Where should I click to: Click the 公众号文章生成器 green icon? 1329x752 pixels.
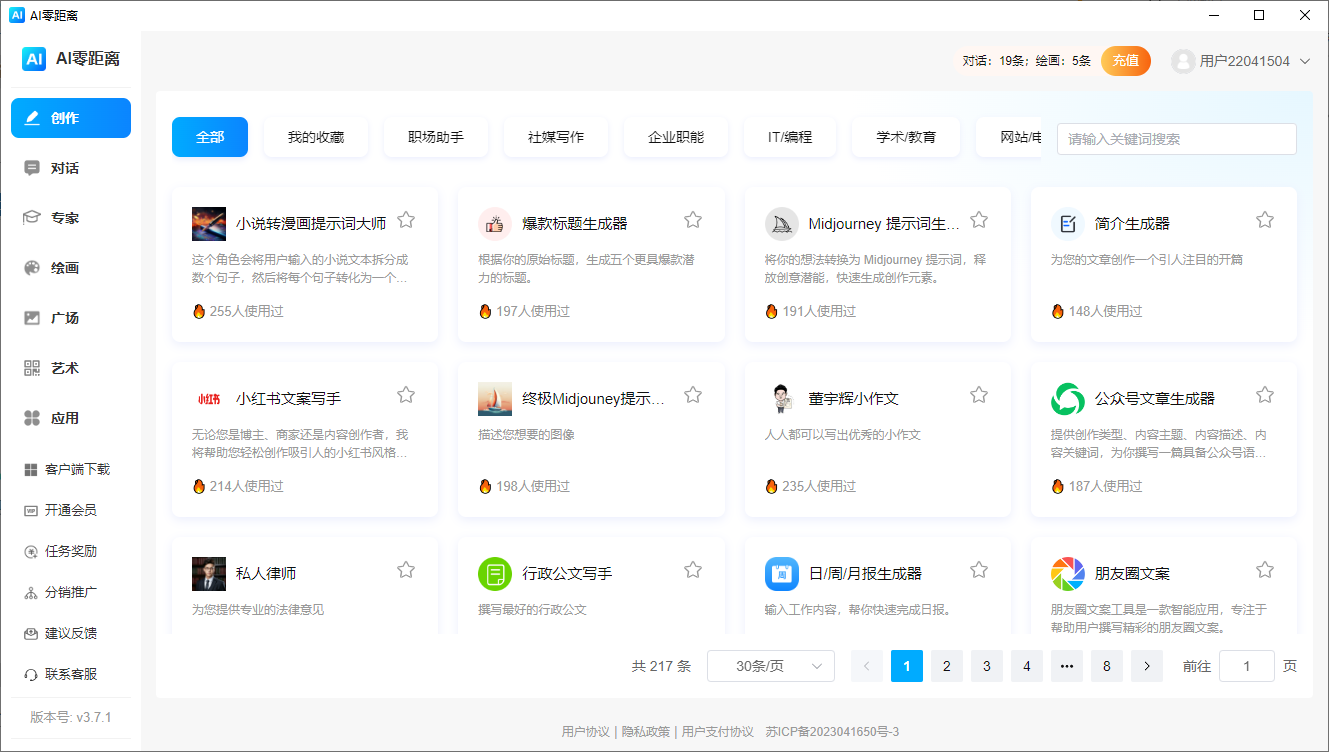pos(1068,399)
